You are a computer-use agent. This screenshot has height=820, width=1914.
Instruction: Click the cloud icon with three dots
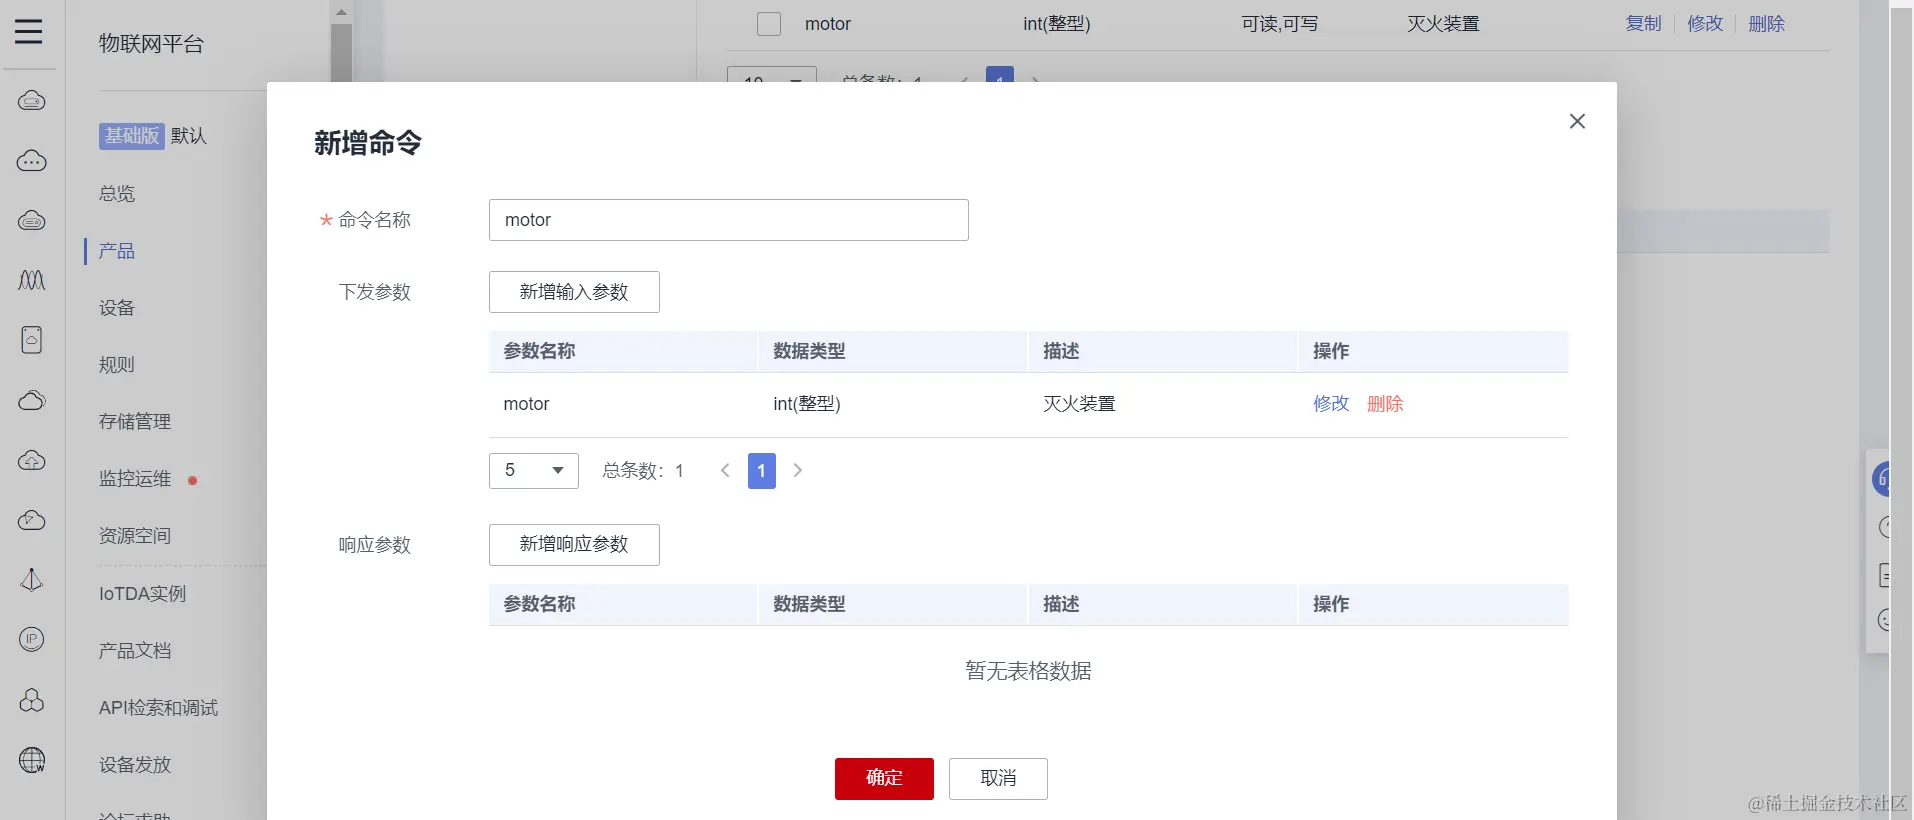coord(32,161)
